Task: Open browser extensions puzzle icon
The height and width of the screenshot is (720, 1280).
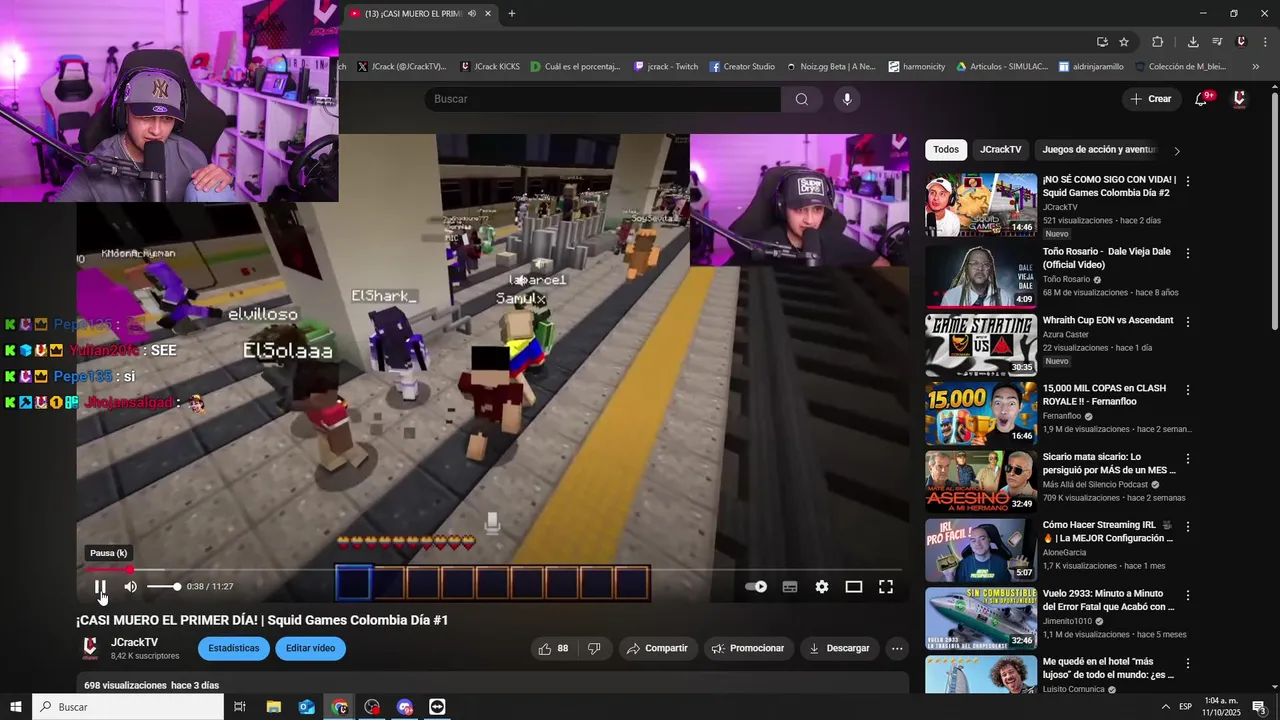Action: tap(1157, 42)
